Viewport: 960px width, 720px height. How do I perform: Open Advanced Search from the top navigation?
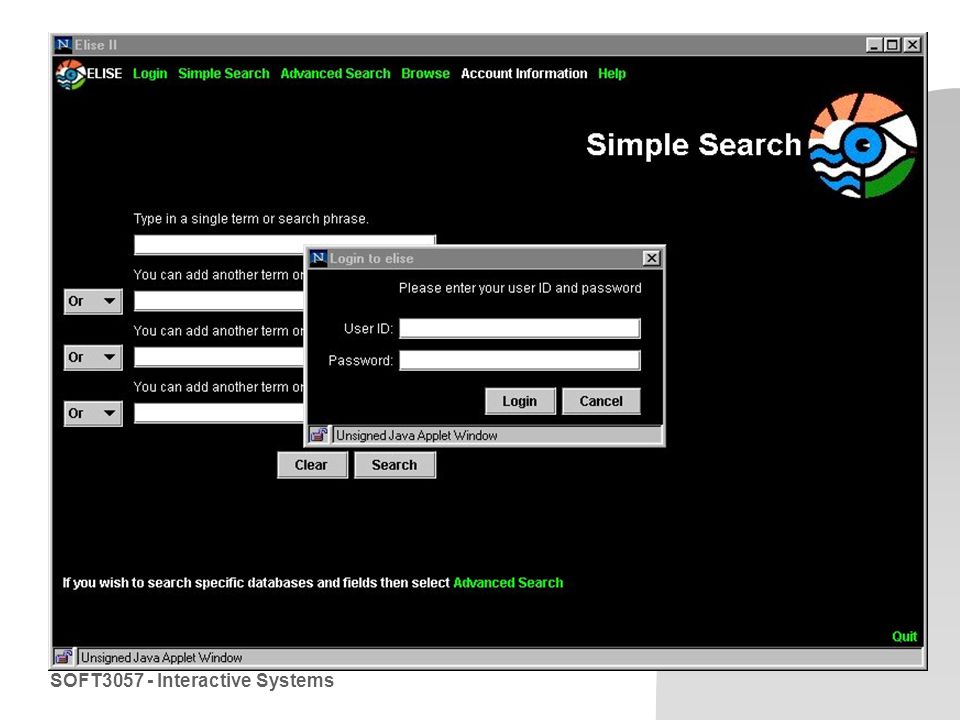[x=335, y=73]
